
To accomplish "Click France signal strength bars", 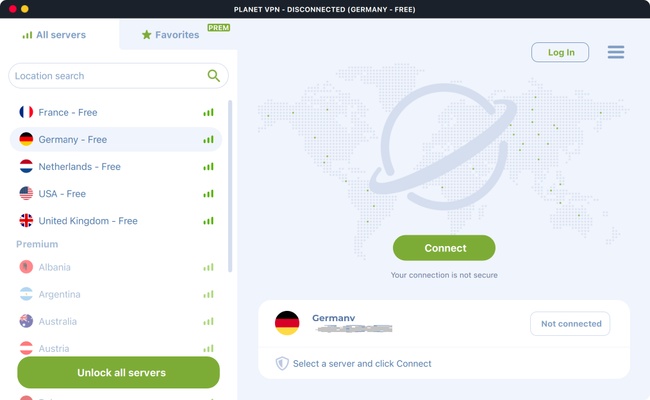I will click(209, 112).
